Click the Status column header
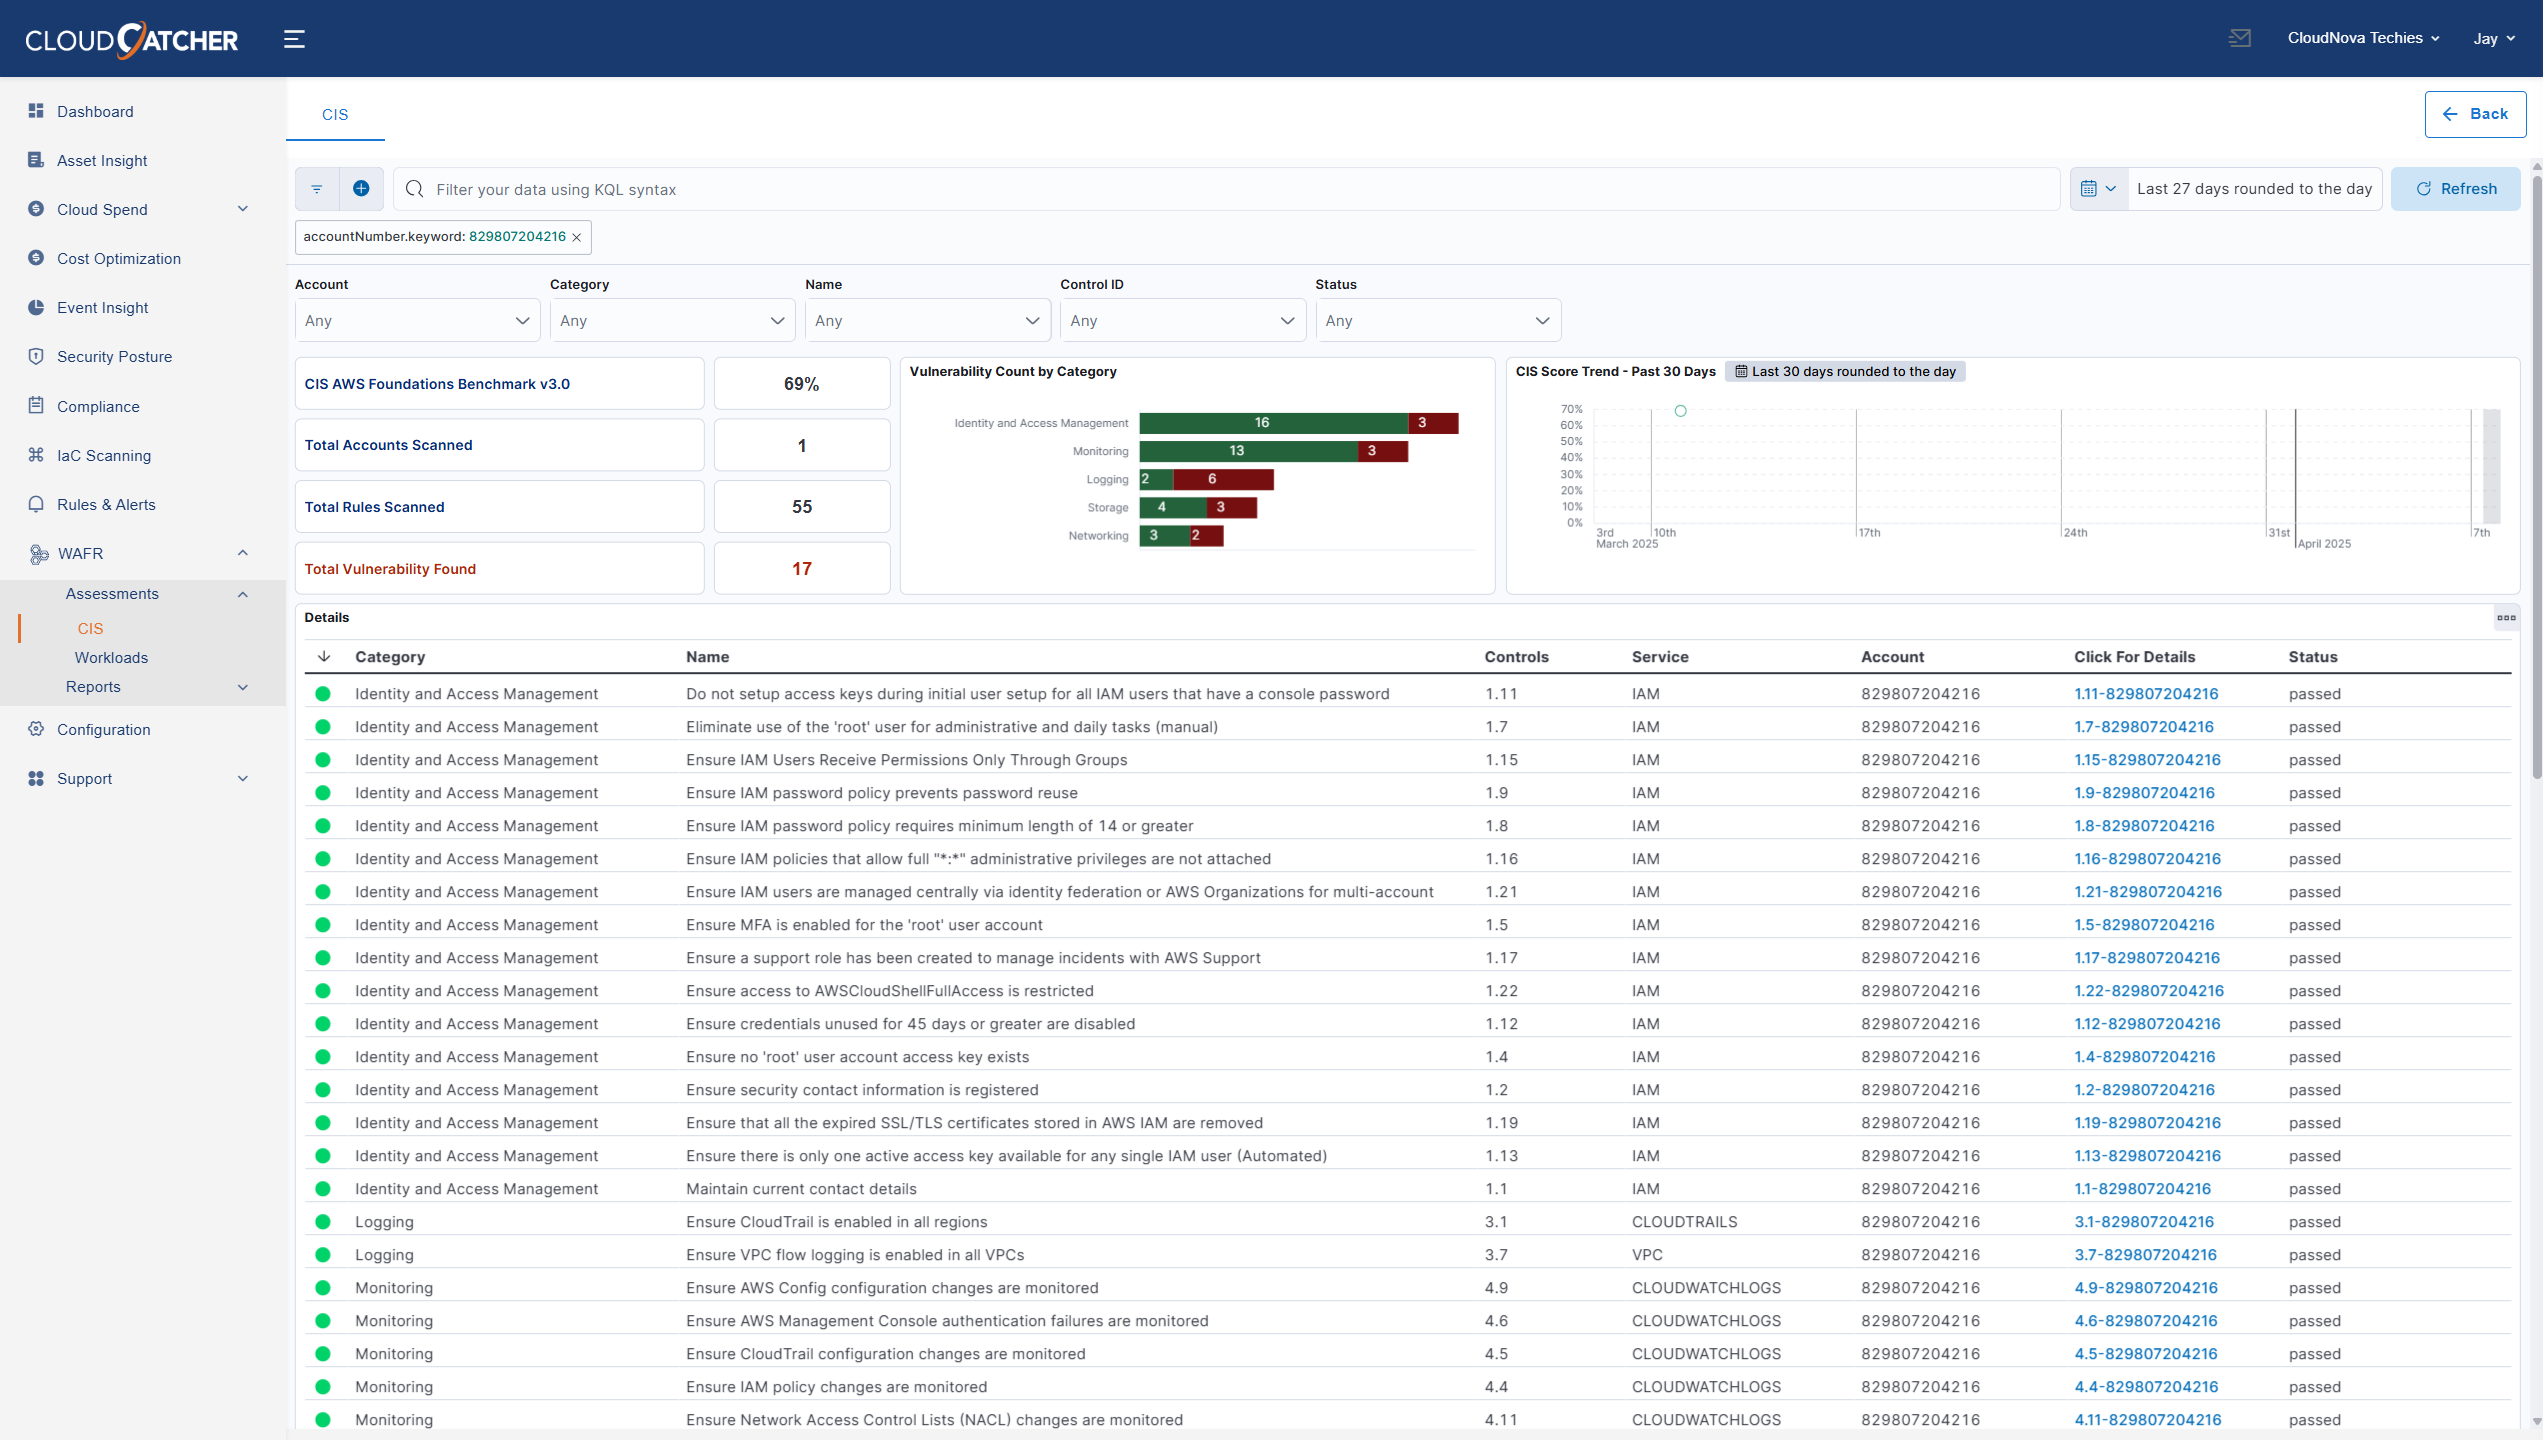Viewport: 2543px width, 1440px height. (x=2313, y=657)
